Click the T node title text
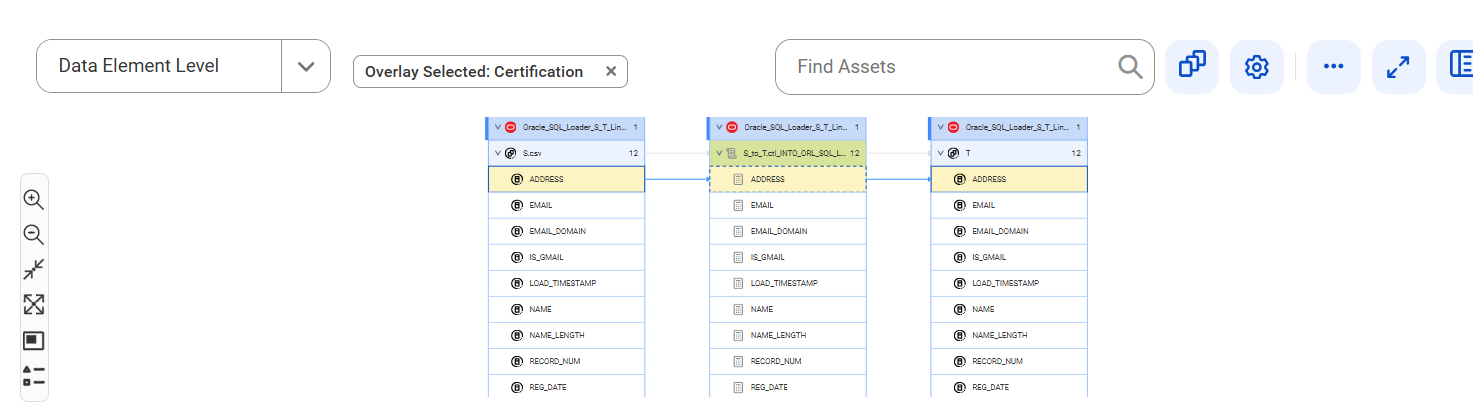Screen dimensions: 1473x406 point(968,153)
